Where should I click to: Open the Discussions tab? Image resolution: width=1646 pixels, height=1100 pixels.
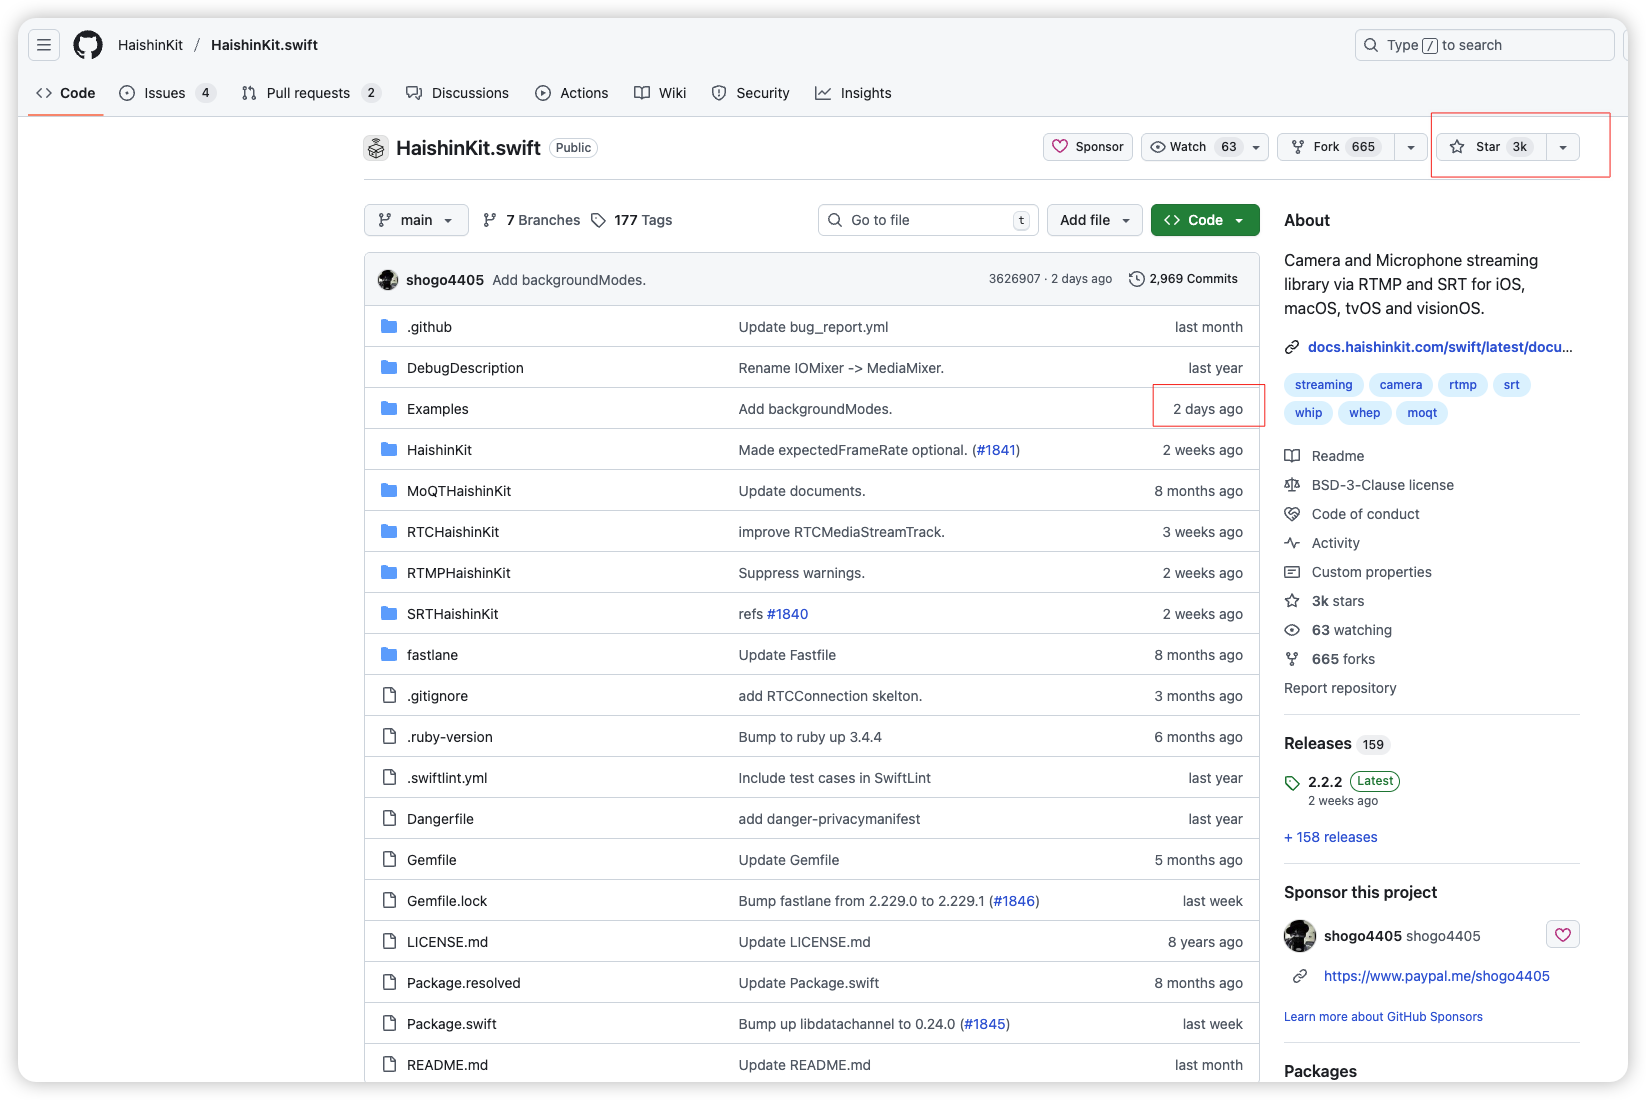[457, 93]
